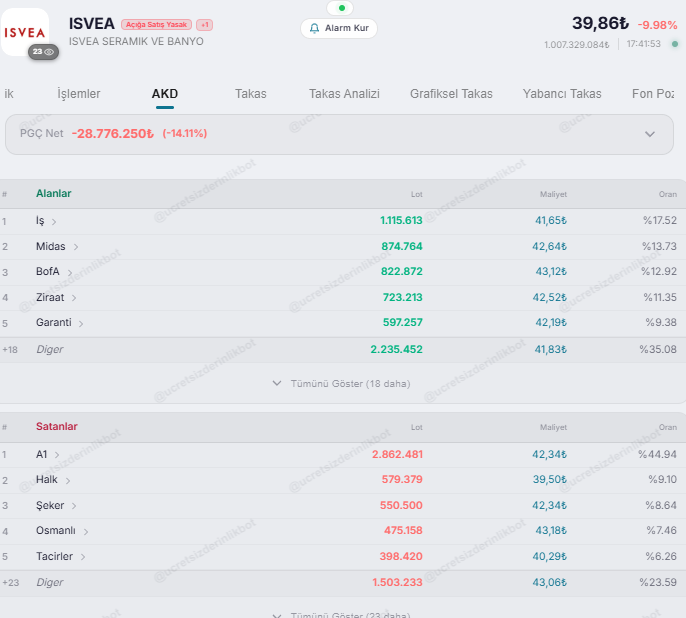The image size is (686, 618).
Task: Click the Açığa Satış Yasak tag
Action: tap(156, 24)
